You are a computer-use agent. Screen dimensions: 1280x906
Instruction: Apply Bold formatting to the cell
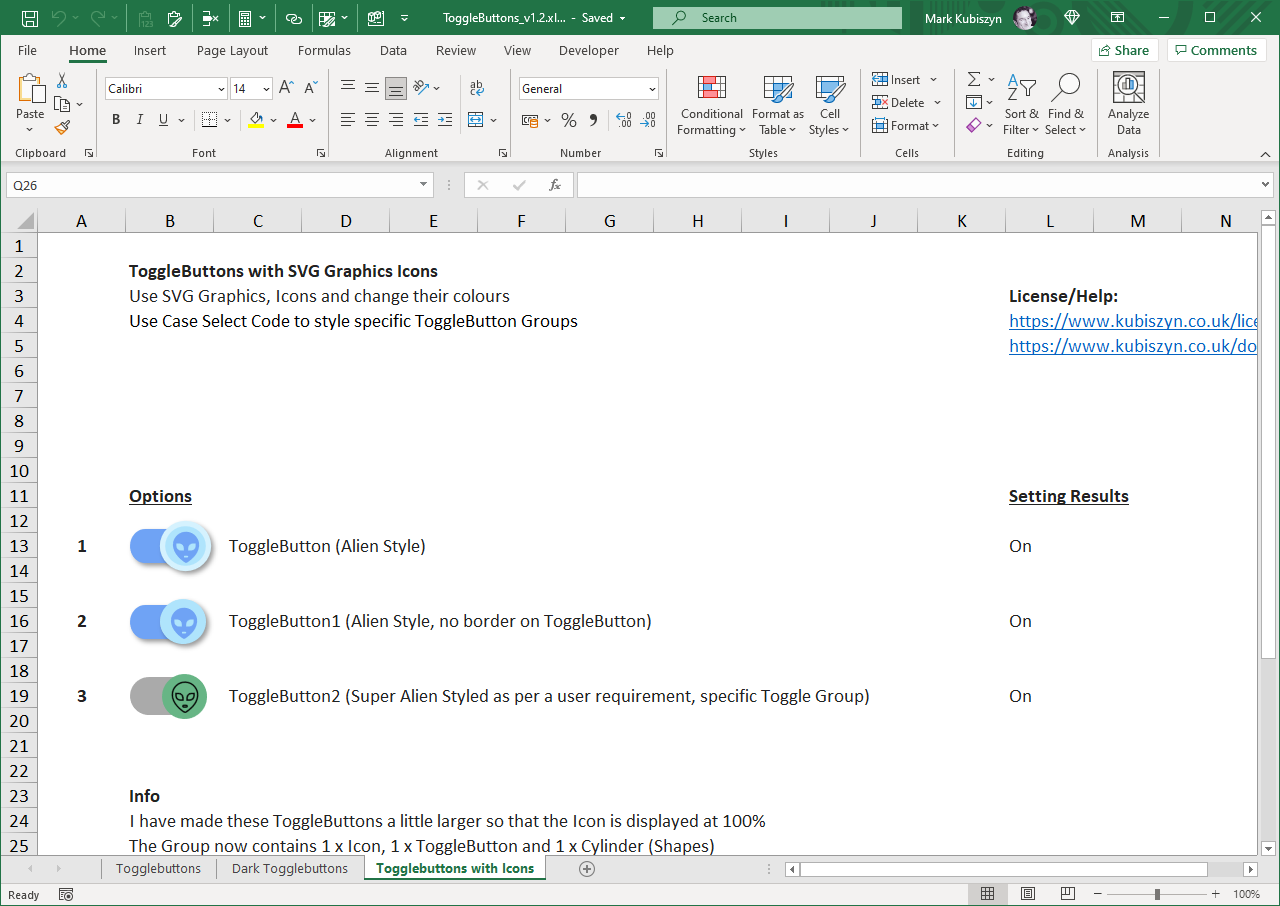(x=115, y=120)
